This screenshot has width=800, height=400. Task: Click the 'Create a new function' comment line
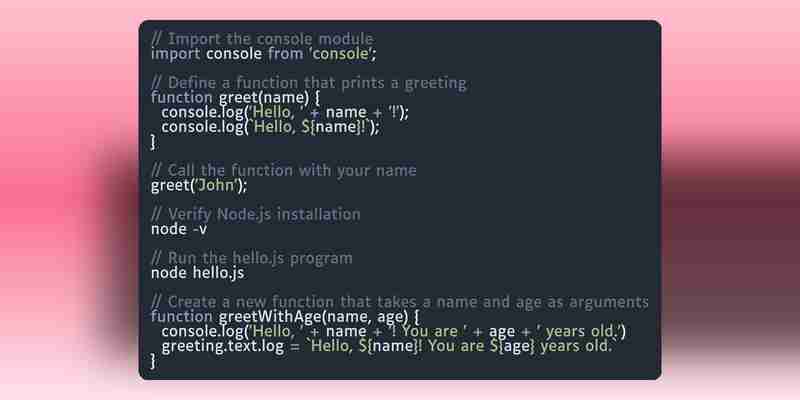click(400, 302)
